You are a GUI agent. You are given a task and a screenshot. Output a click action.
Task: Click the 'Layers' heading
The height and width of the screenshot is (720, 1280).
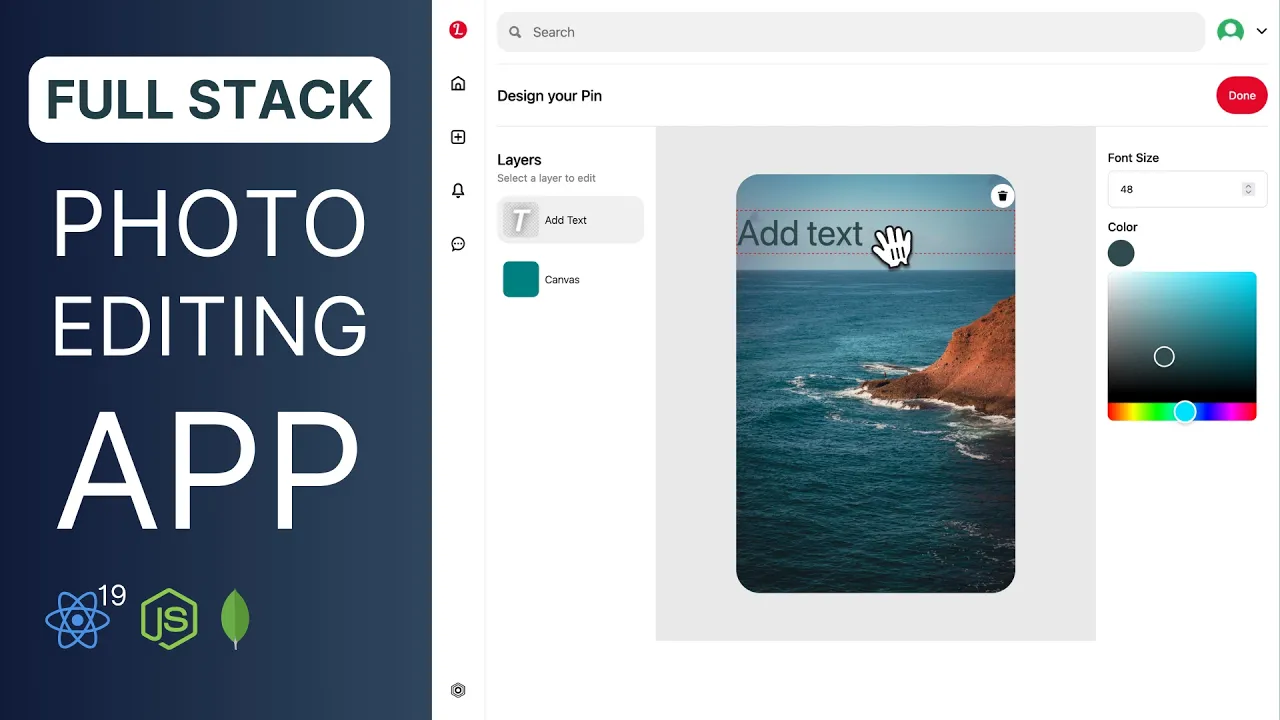pyautogui.click(x=519, y=160)
